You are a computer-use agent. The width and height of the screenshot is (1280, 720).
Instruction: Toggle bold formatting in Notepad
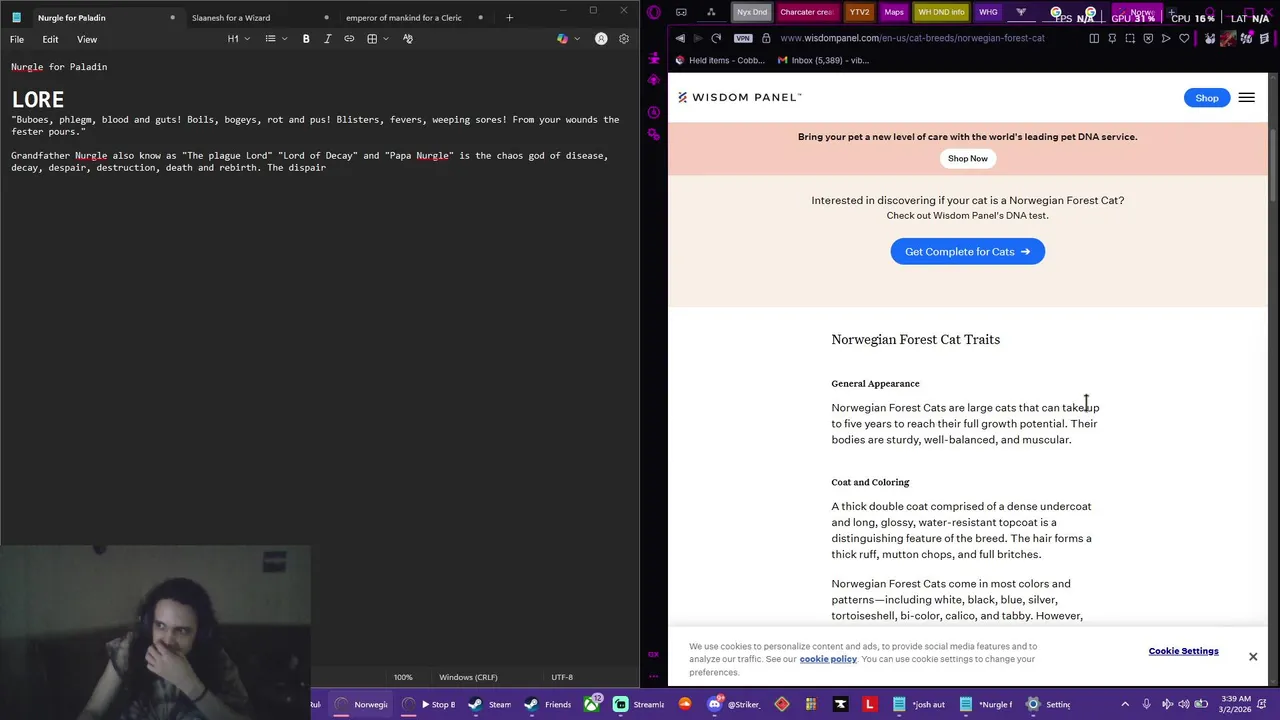click(x=306, y=39)
